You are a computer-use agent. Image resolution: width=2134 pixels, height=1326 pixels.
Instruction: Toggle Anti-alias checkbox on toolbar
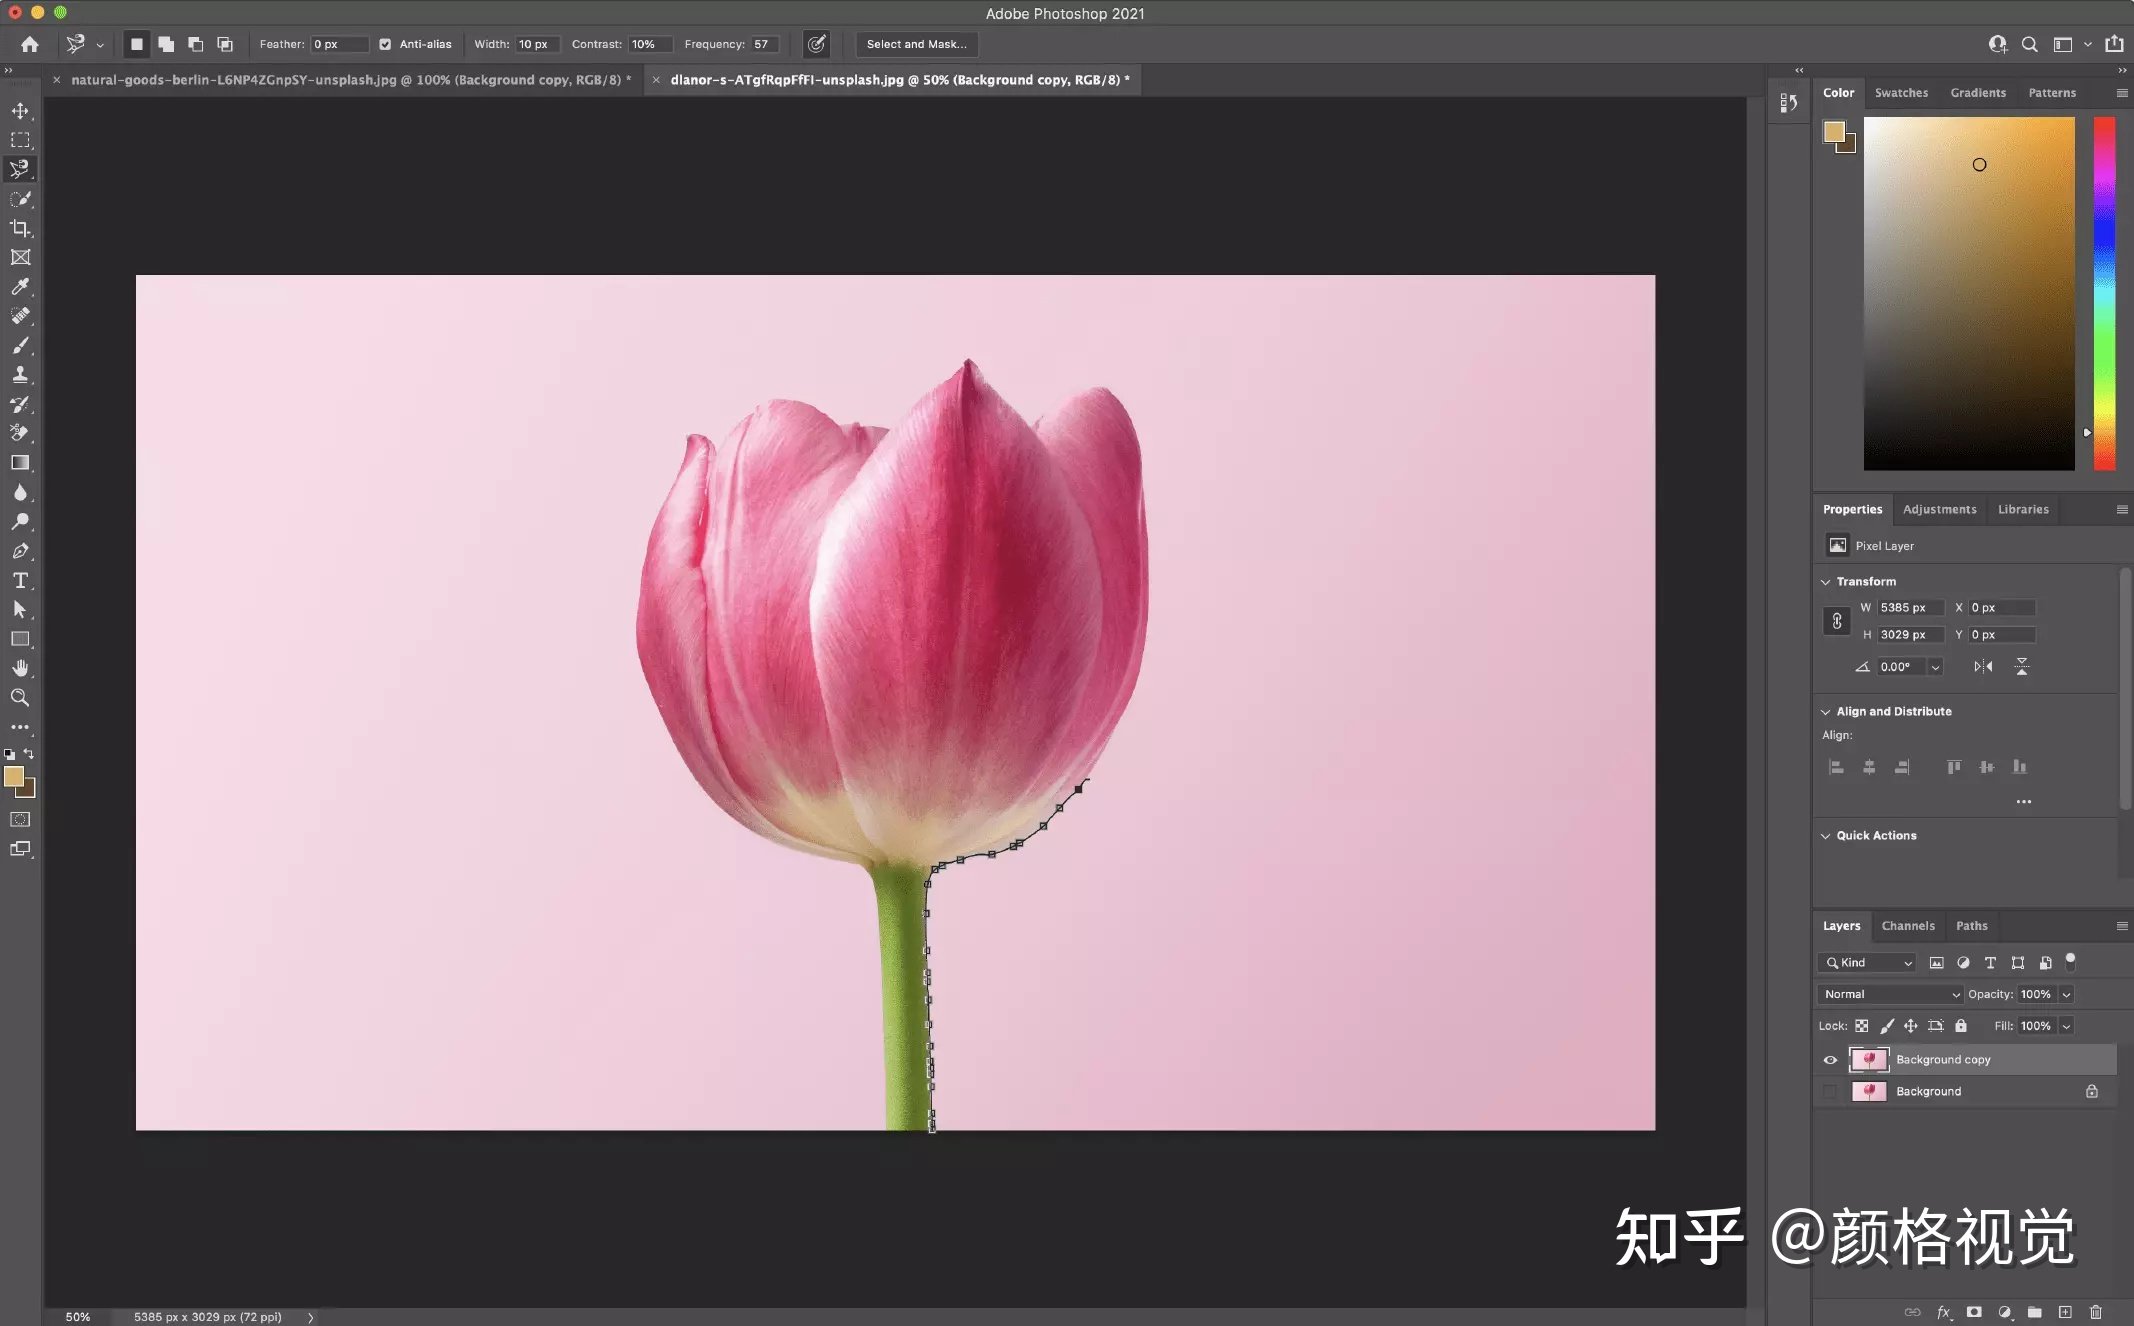(385, 43)
